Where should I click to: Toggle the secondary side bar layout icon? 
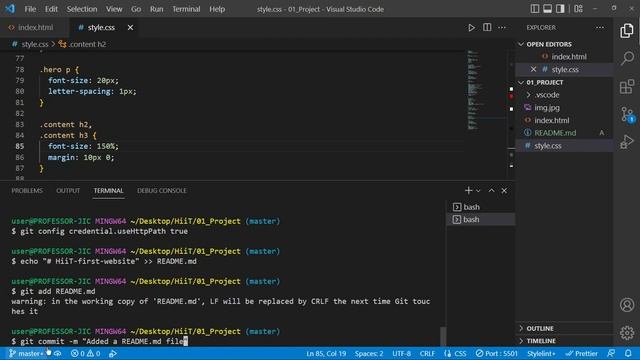[560, 9]
